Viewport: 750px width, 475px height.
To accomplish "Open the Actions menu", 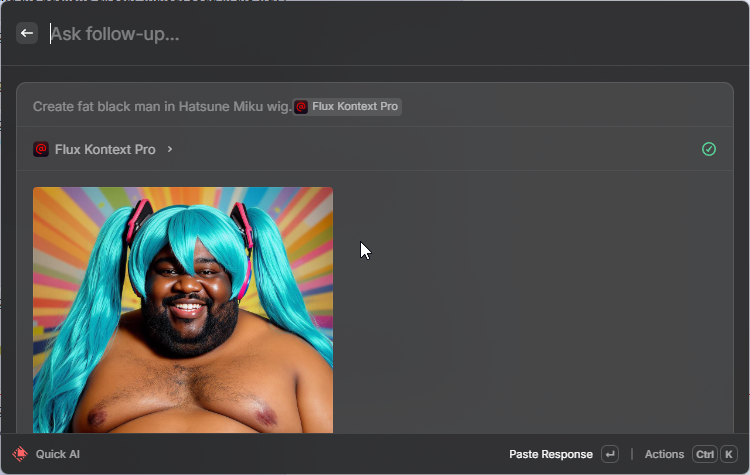I will [x=664, y=454].
